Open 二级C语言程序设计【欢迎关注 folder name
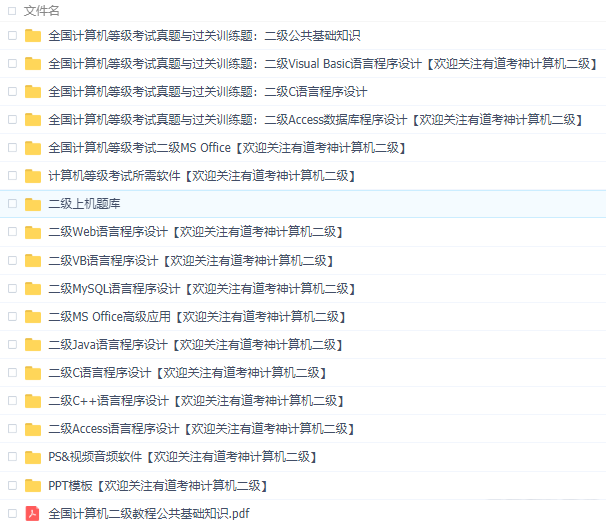This screenshot has height=527, width=606. click(187, 372)
